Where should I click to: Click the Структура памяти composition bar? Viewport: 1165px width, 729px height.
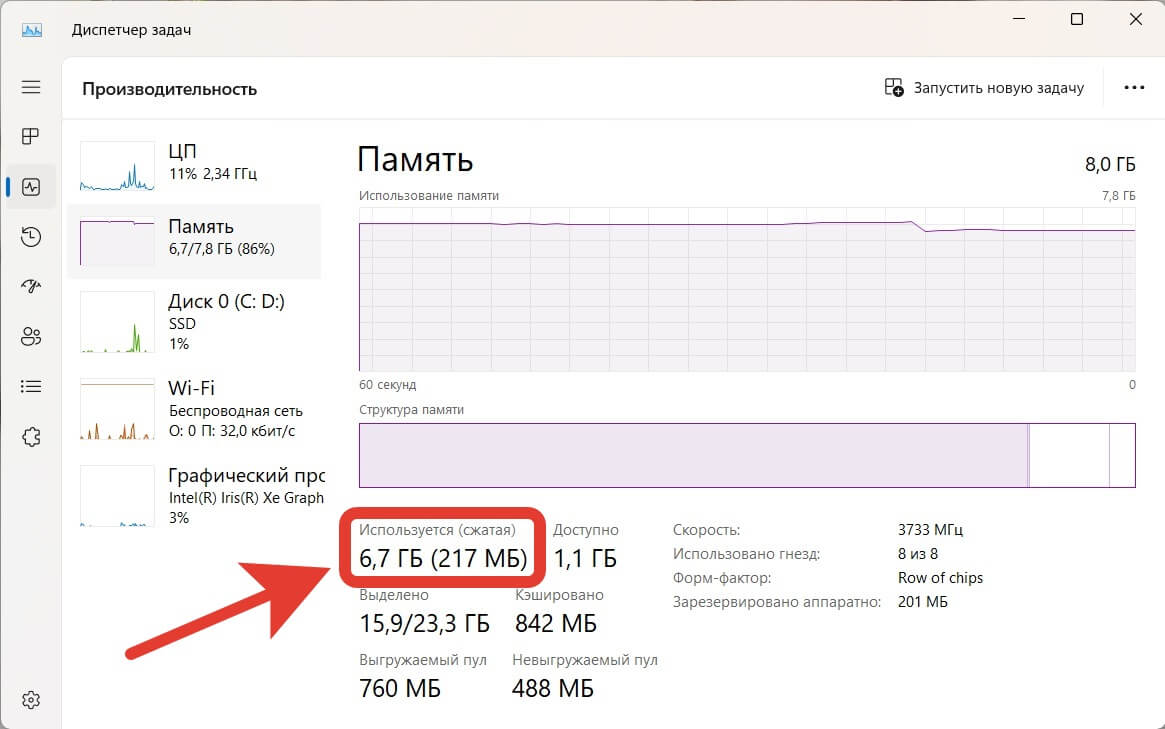tap(745, 455)
